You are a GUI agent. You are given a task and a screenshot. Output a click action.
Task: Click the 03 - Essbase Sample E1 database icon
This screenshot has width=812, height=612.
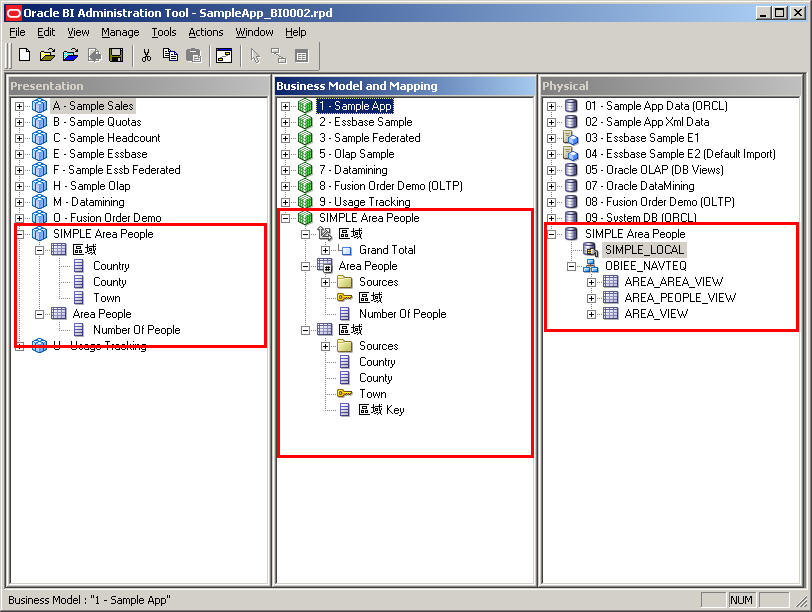tap(570, 138)
